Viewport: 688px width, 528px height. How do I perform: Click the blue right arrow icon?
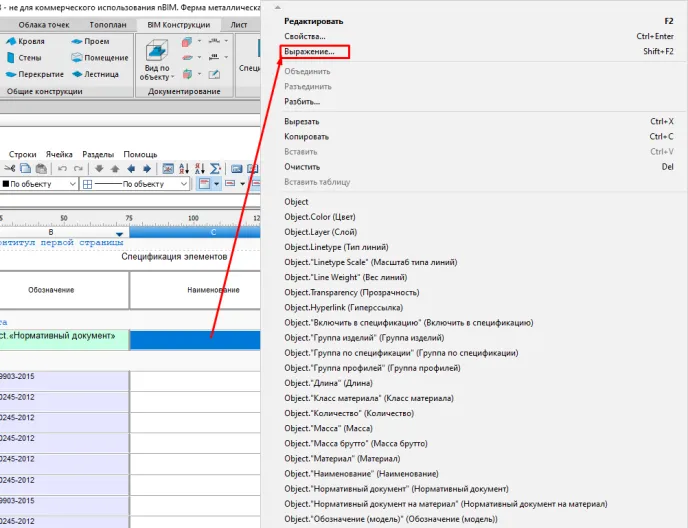[x=146, y=169]
